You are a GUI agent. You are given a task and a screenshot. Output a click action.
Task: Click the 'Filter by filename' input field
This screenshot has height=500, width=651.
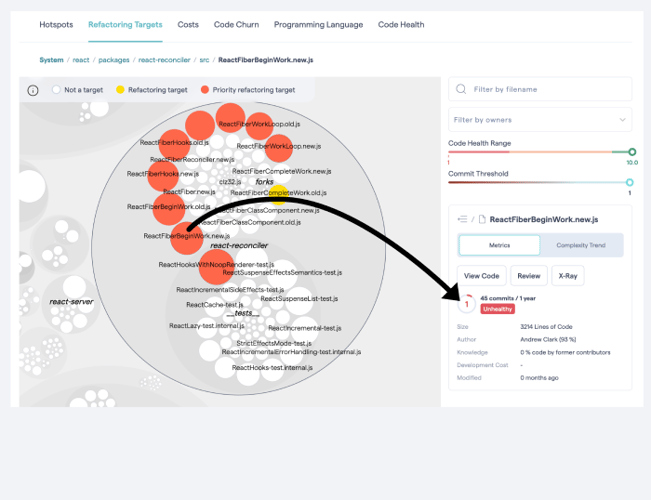[x=545, y=89]
